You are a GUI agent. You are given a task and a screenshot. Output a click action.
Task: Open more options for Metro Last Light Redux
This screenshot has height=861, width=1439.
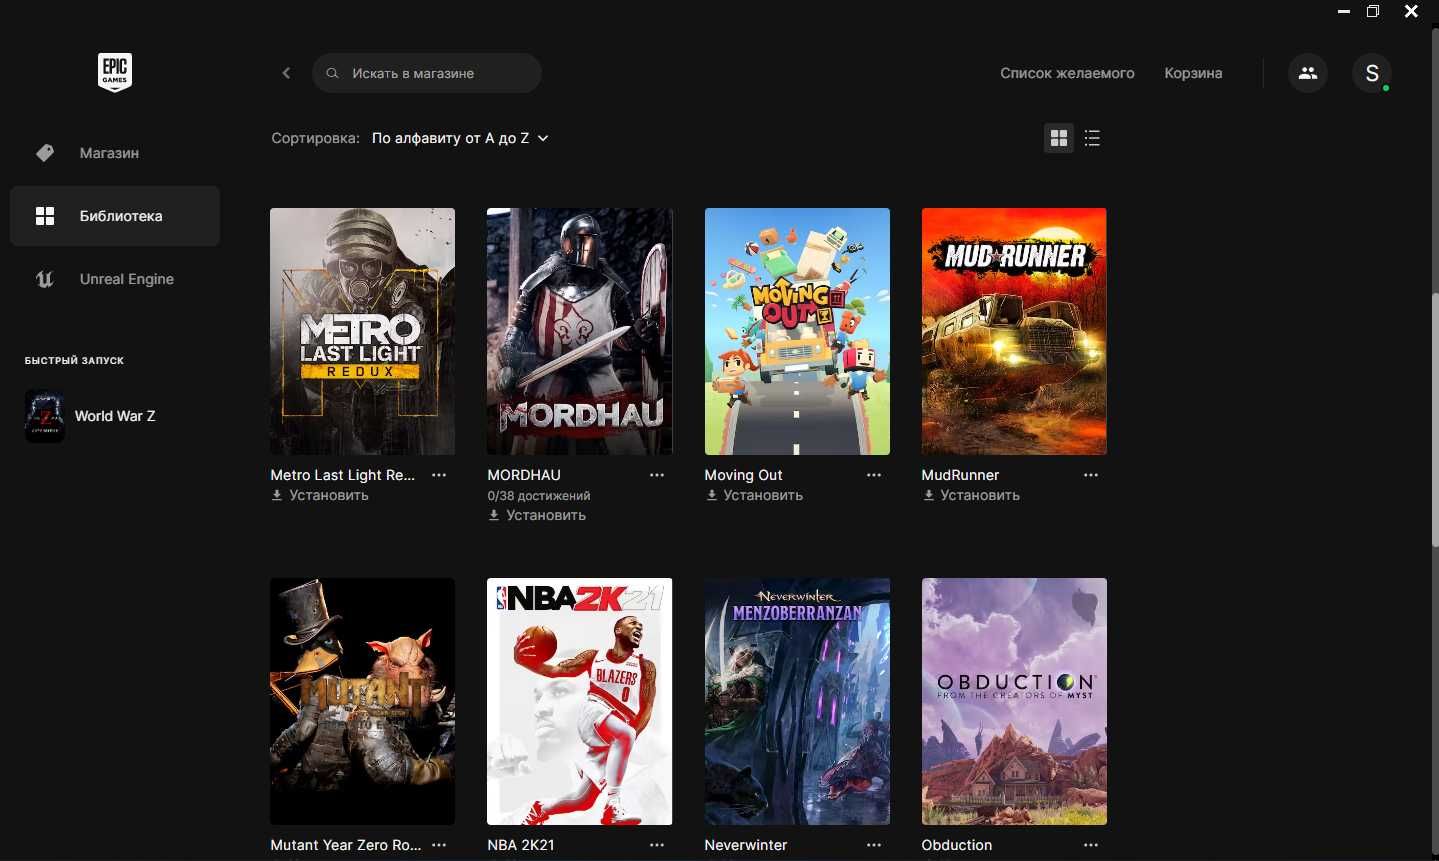439,475
